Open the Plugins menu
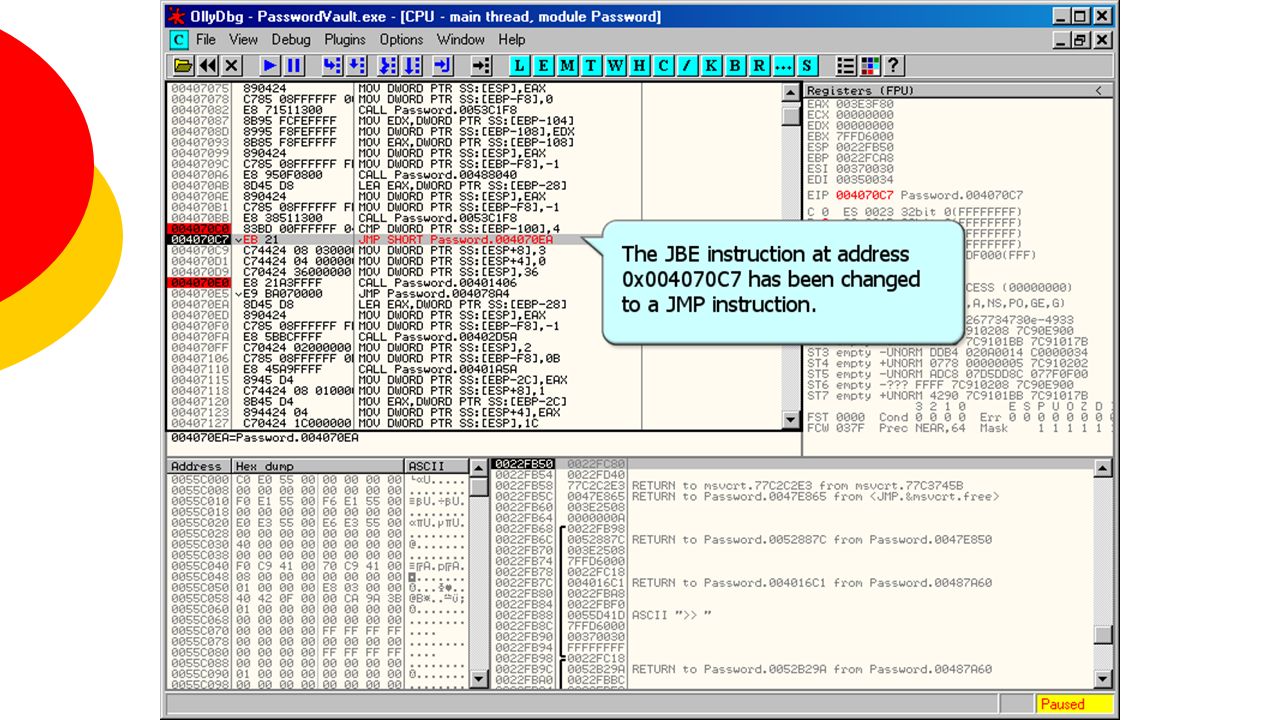The image size is (1280, 720). [345, 40]
